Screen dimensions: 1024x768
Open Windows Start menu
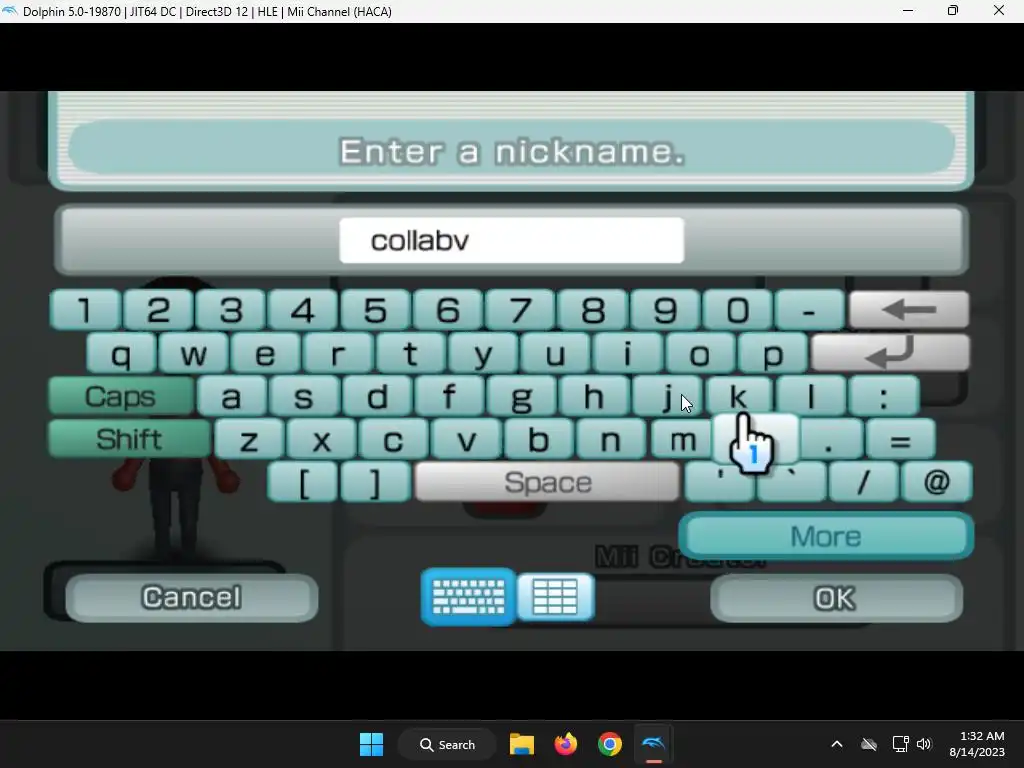coord(372,744)
